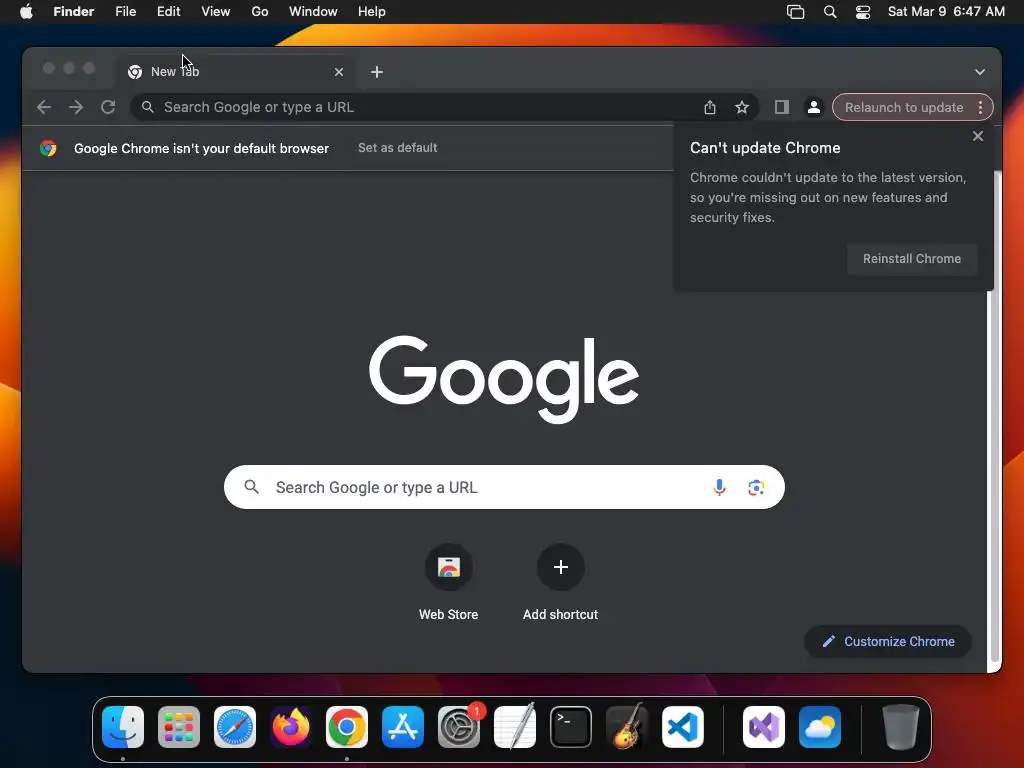This screenshot has width=1024, height=768.
Task: Click Relaunch to update button
Action: coord(904,107)
